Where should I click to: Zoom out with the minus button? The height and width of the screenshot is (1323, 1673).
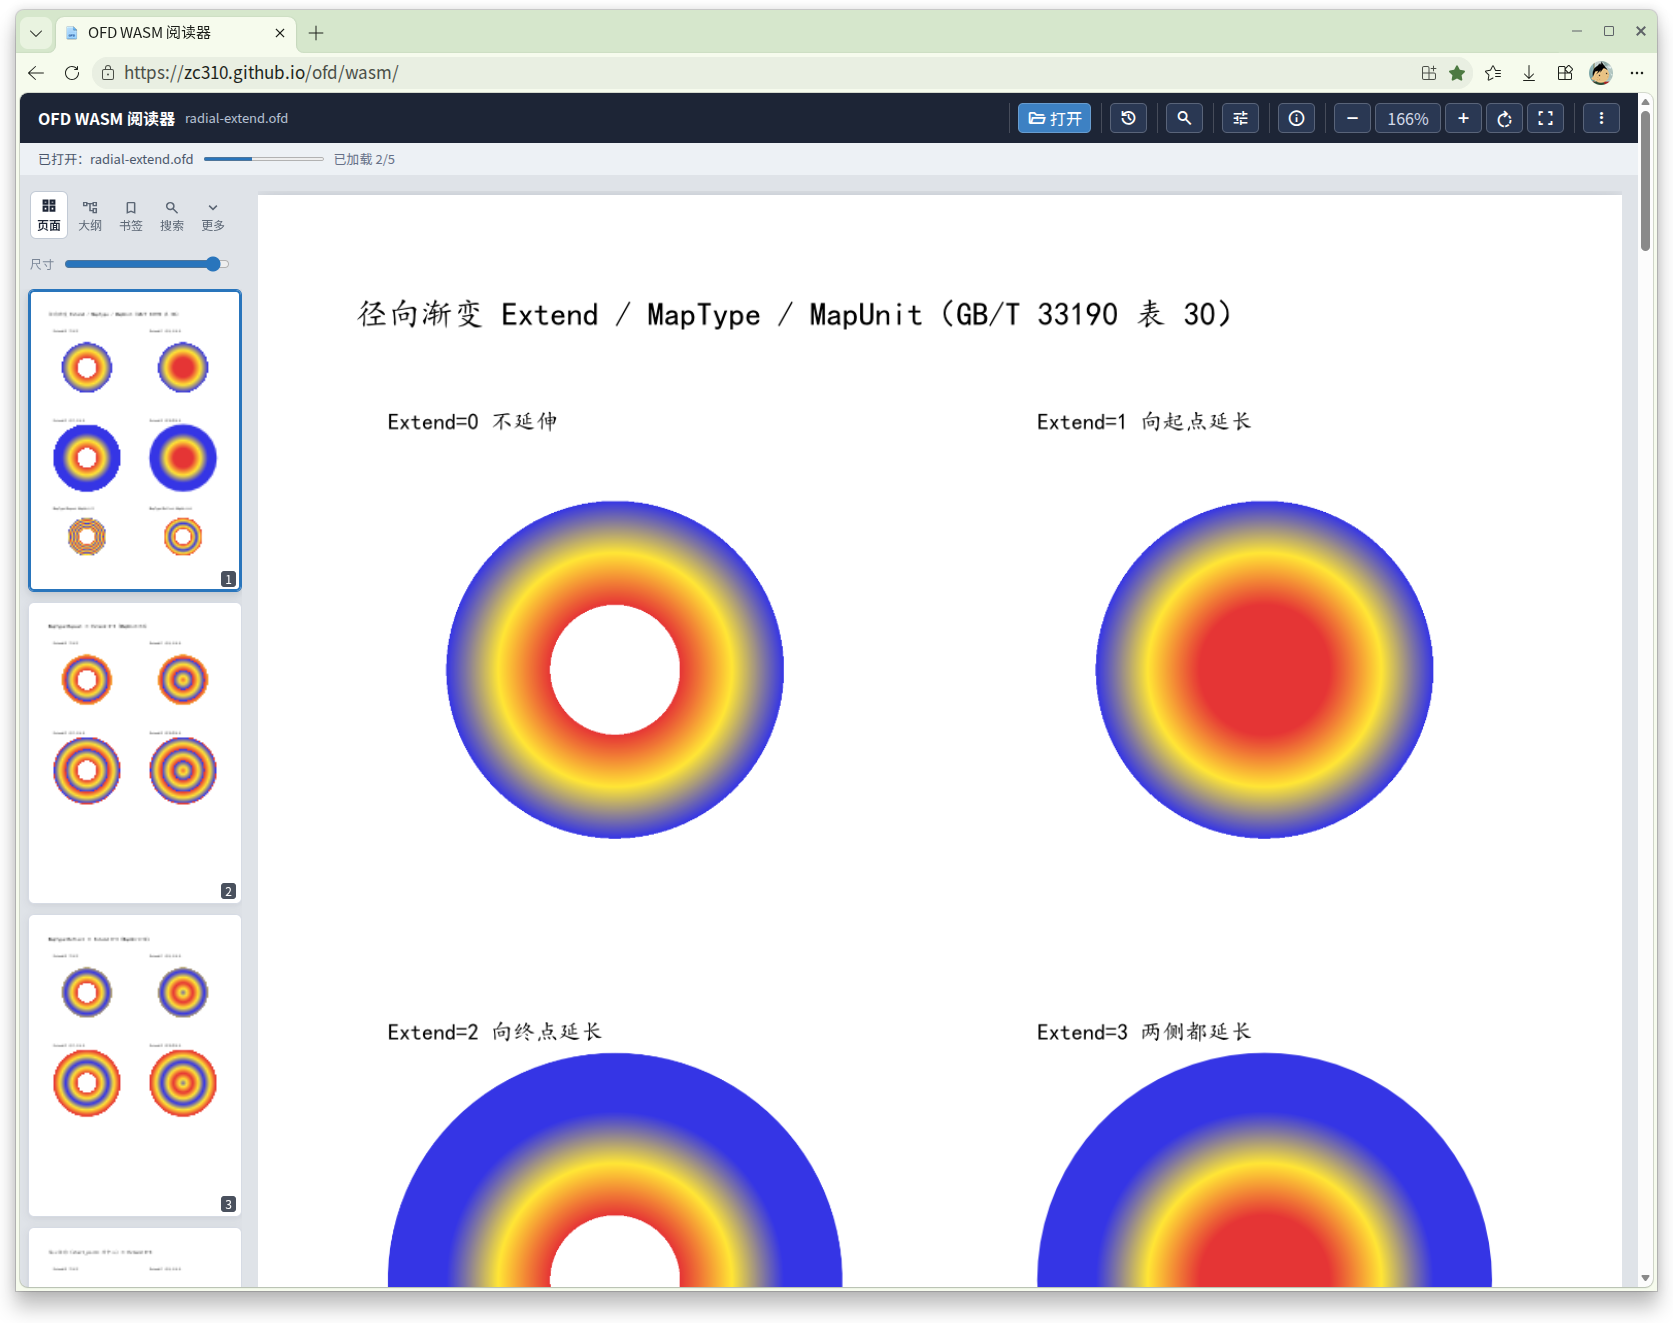[1352, 118]
